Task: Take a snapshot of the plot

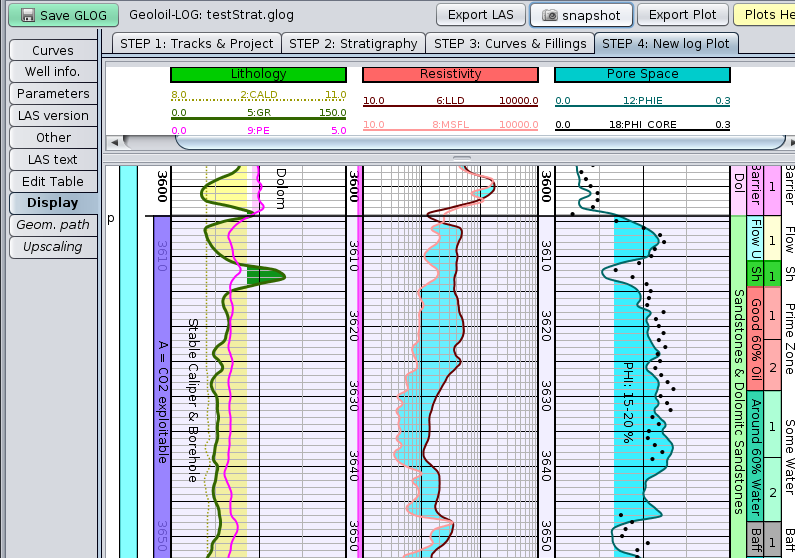Action: pos(581,15)
